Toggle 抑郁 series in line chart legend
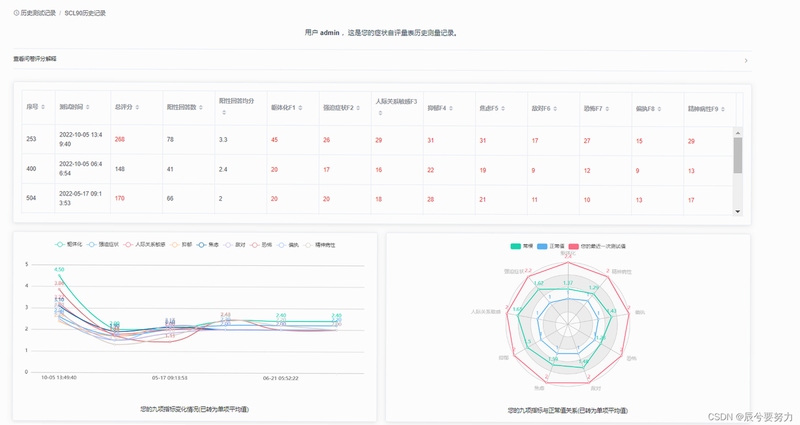 181,245
